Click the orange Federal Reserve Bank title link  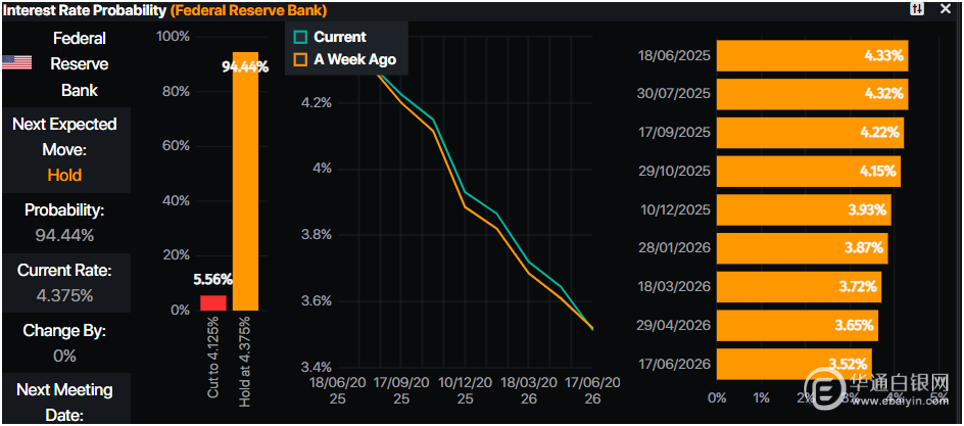coord(248,10)
